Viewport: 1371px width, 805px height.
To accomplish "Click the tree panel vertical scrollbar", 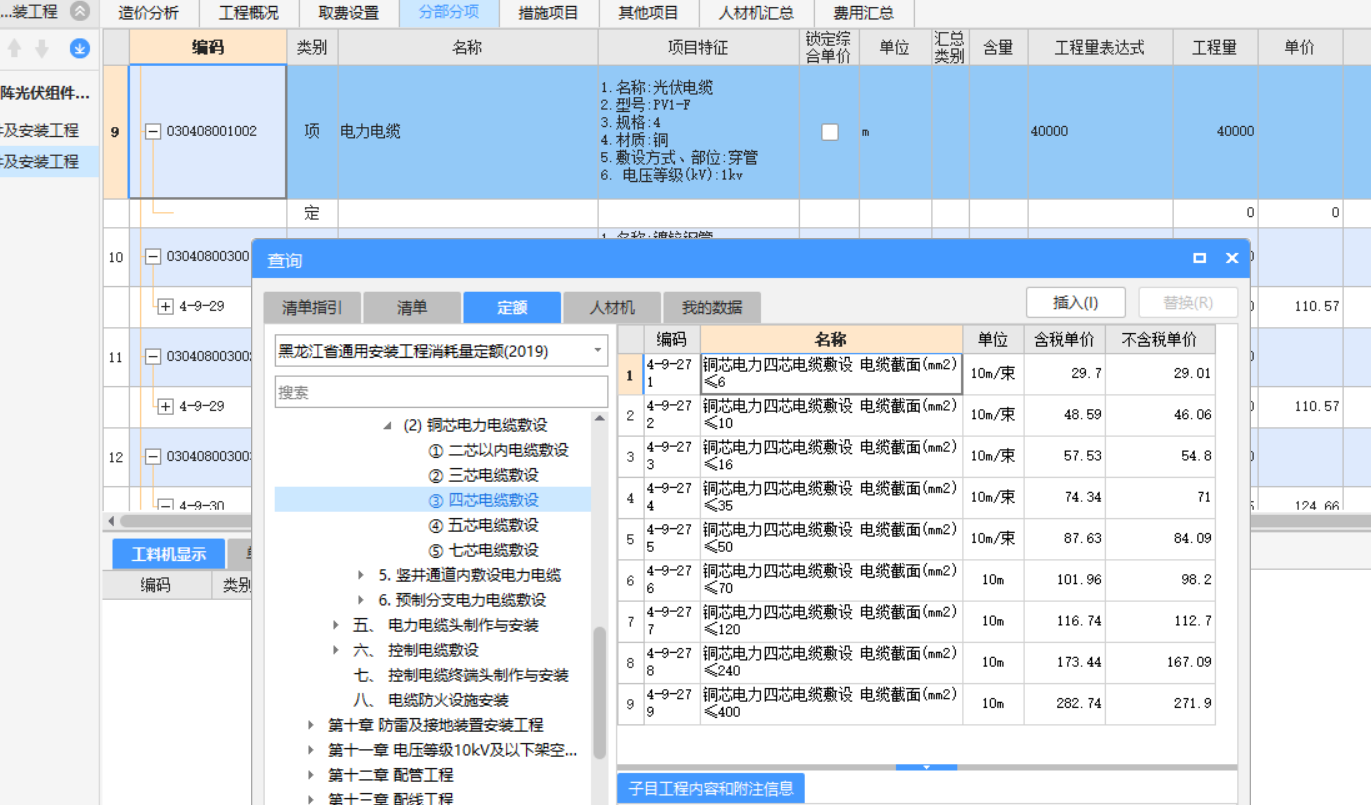I will 600,692.
